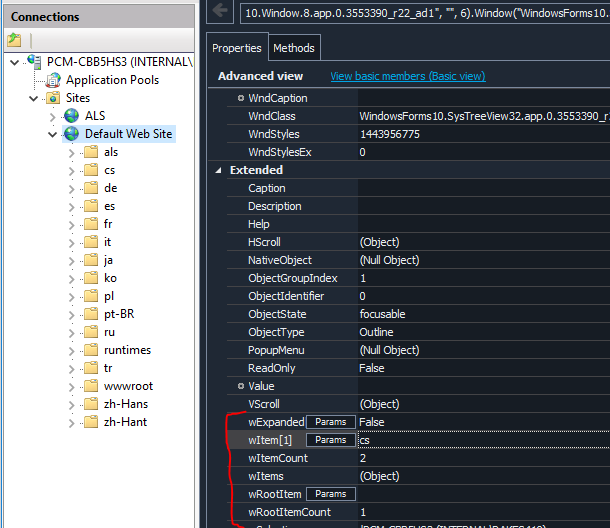Viewport: 610px width, 528px height.
Task: Open the Properties tab
Action: coord(237,47)
